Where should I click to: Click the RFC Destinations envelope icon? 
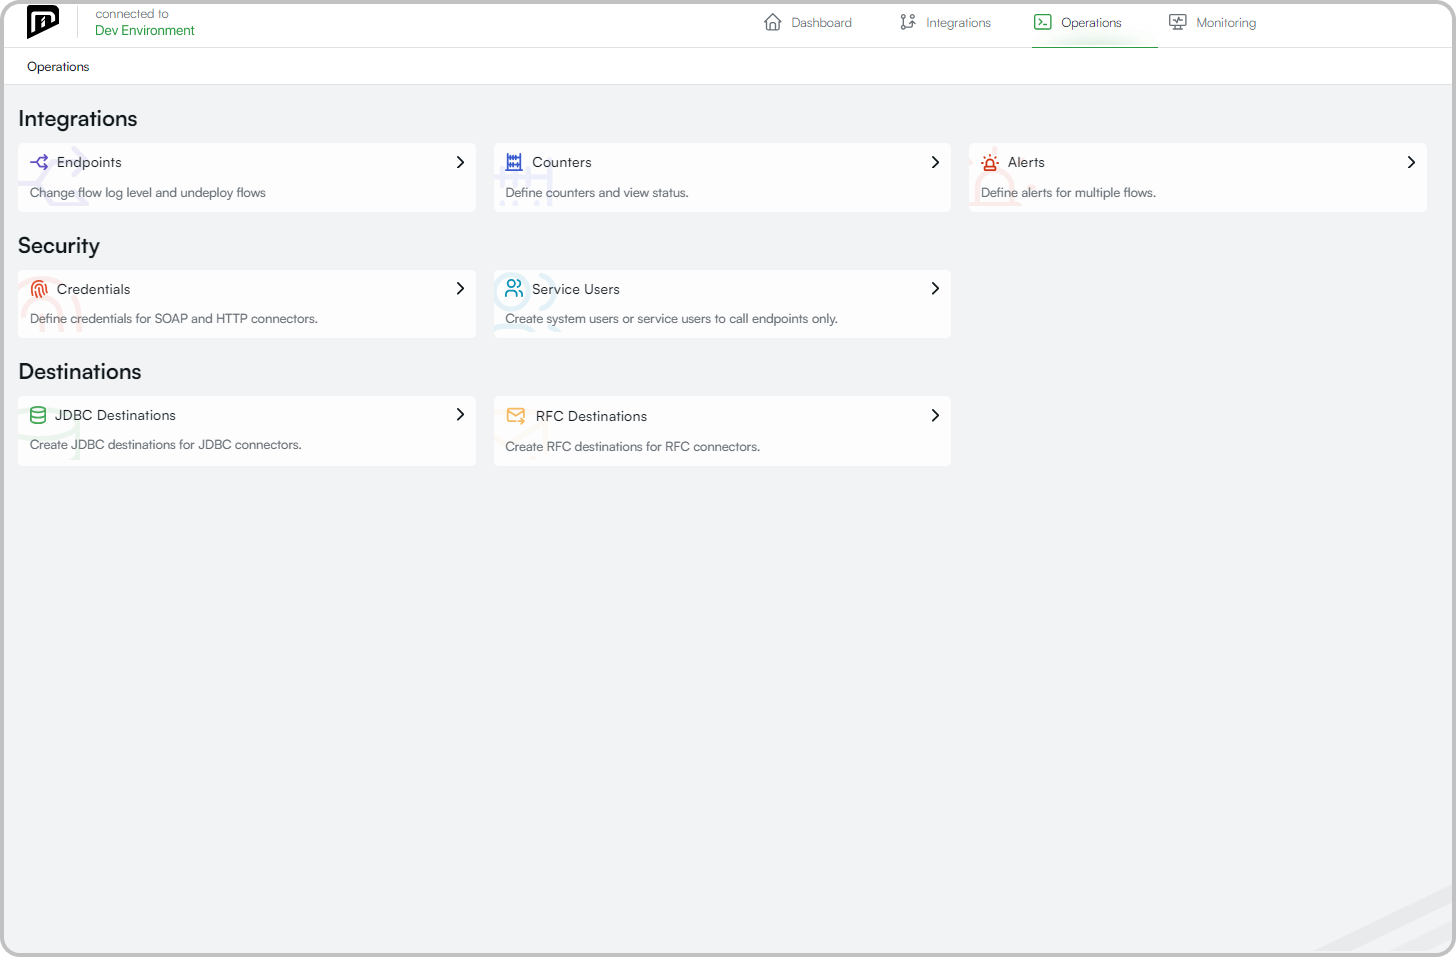click(x=516, y=415)
